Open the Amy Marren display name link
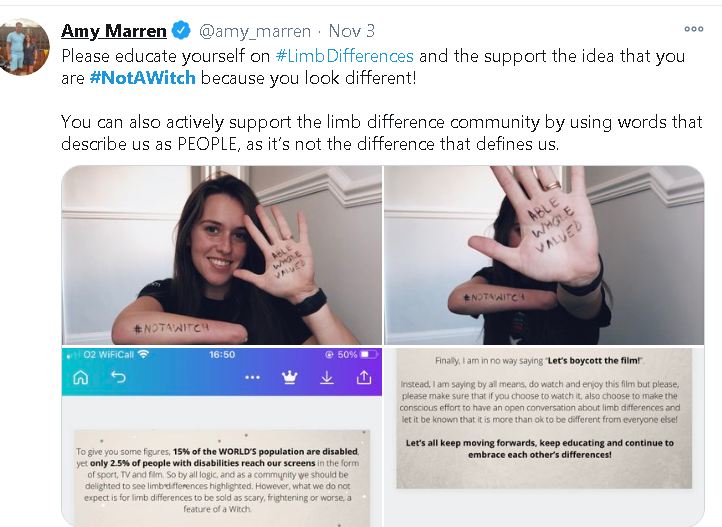 pos(114,31)
